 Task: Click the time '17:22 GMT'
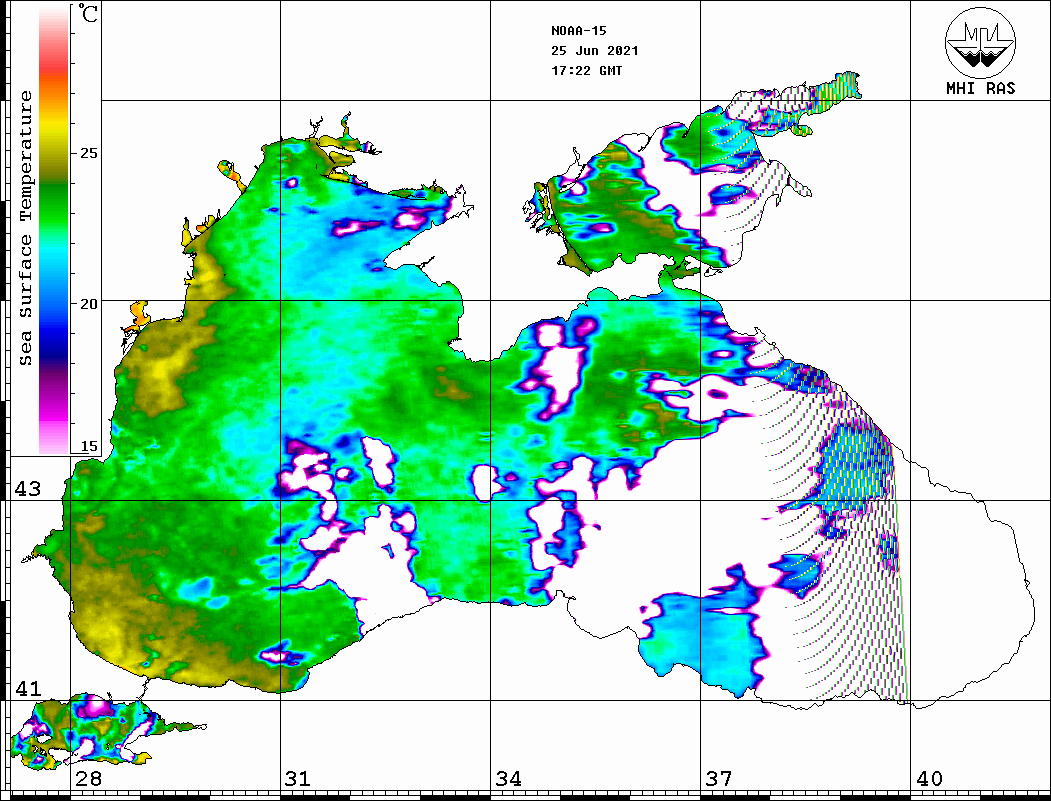pos(587,70)
